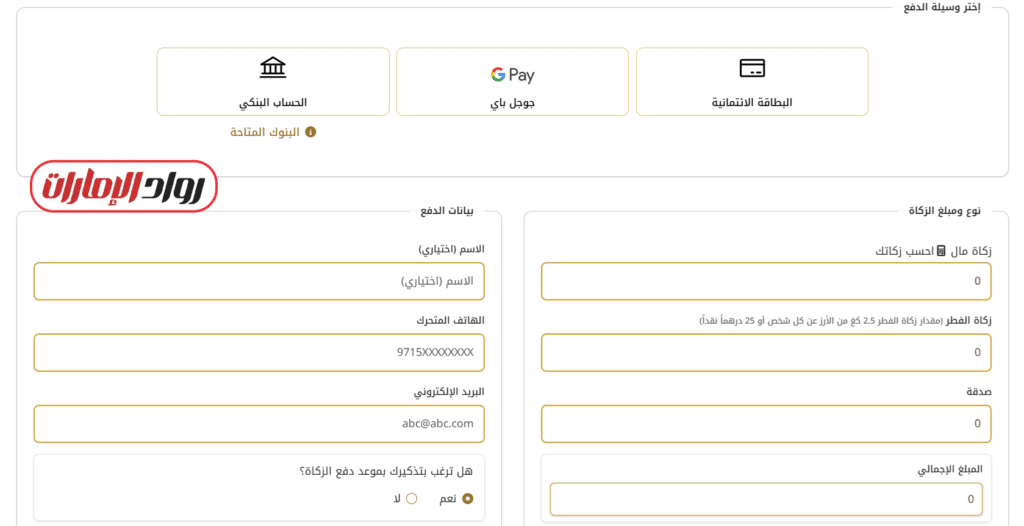This screenshot has width=1024, height=526.
Task: Select the لا reminder radio button
Action: (x=411, y=498)
